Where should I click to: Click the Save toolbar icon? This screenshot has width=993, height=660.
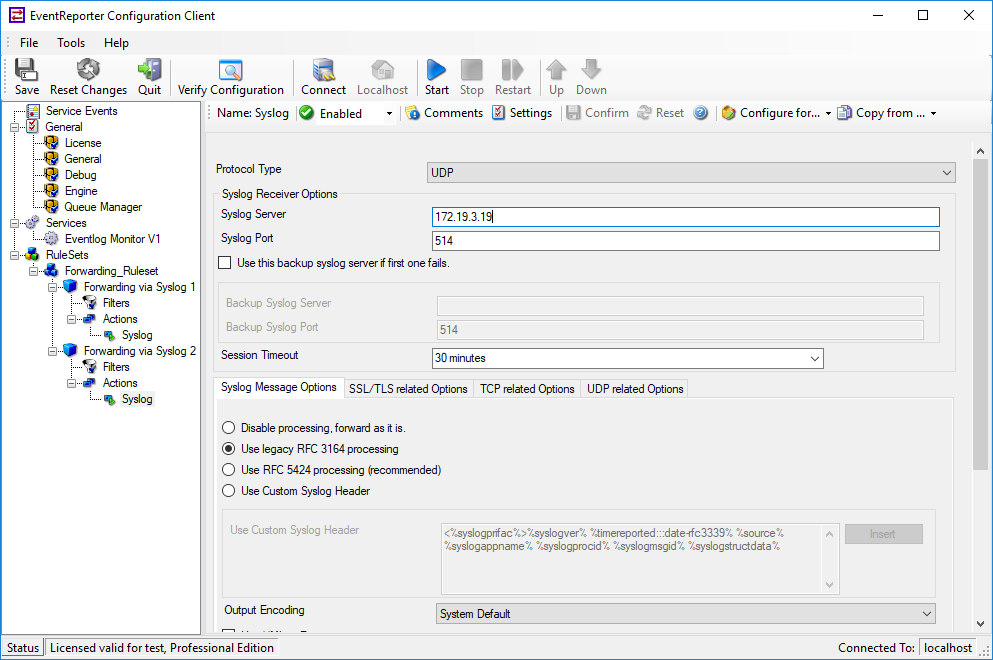[x=26, y=70]
